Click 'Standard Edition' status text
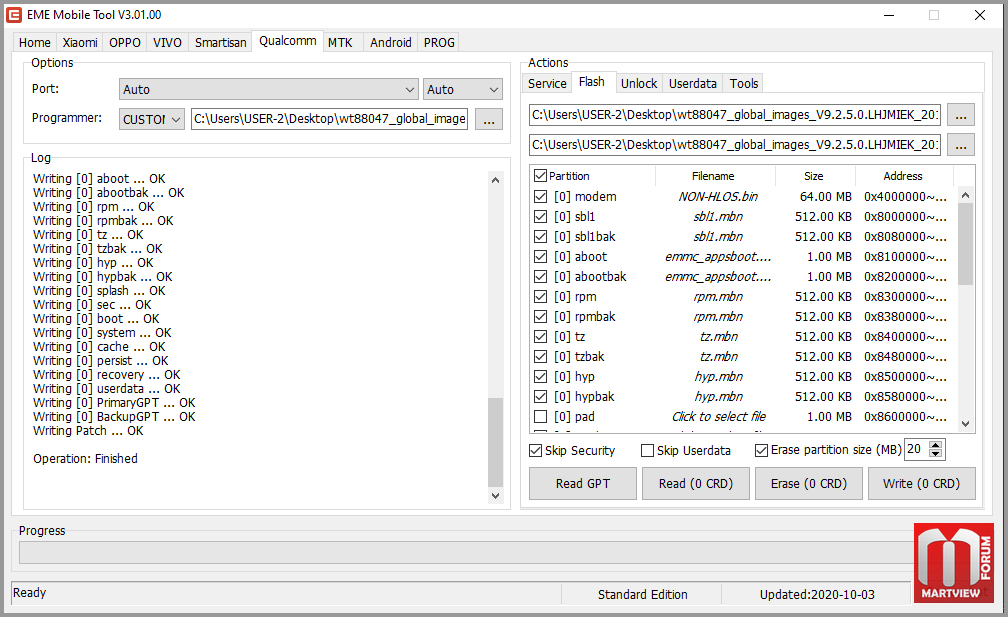 (x=642, y=595)
